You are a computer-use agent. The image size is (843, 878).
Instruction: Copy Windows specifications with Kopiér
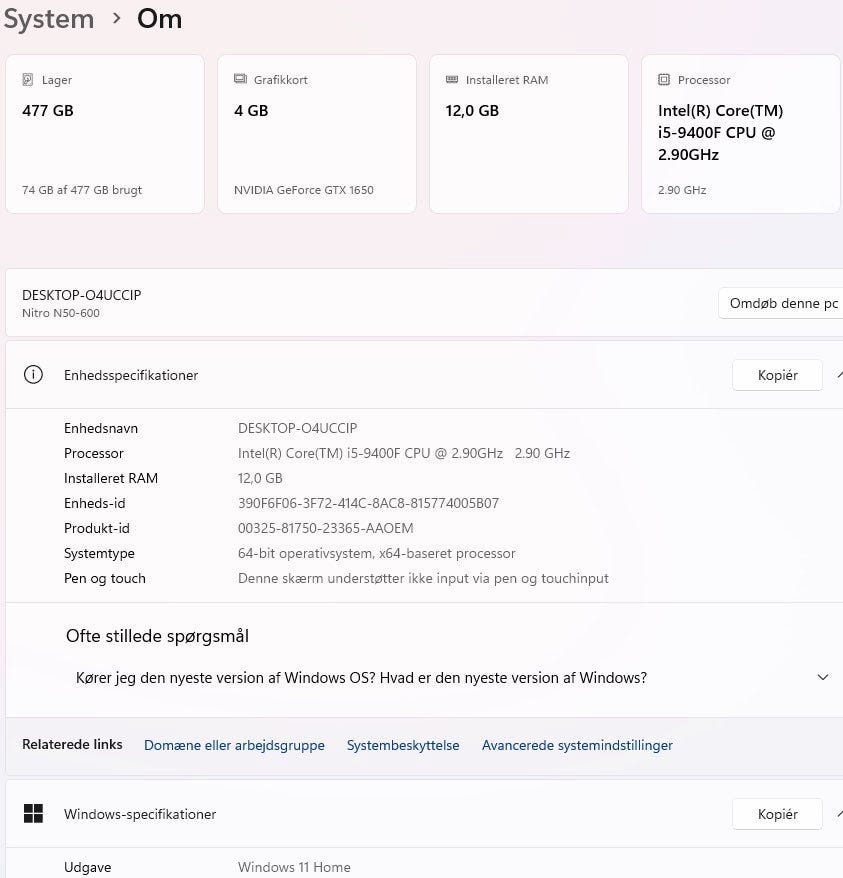point(777,814)
